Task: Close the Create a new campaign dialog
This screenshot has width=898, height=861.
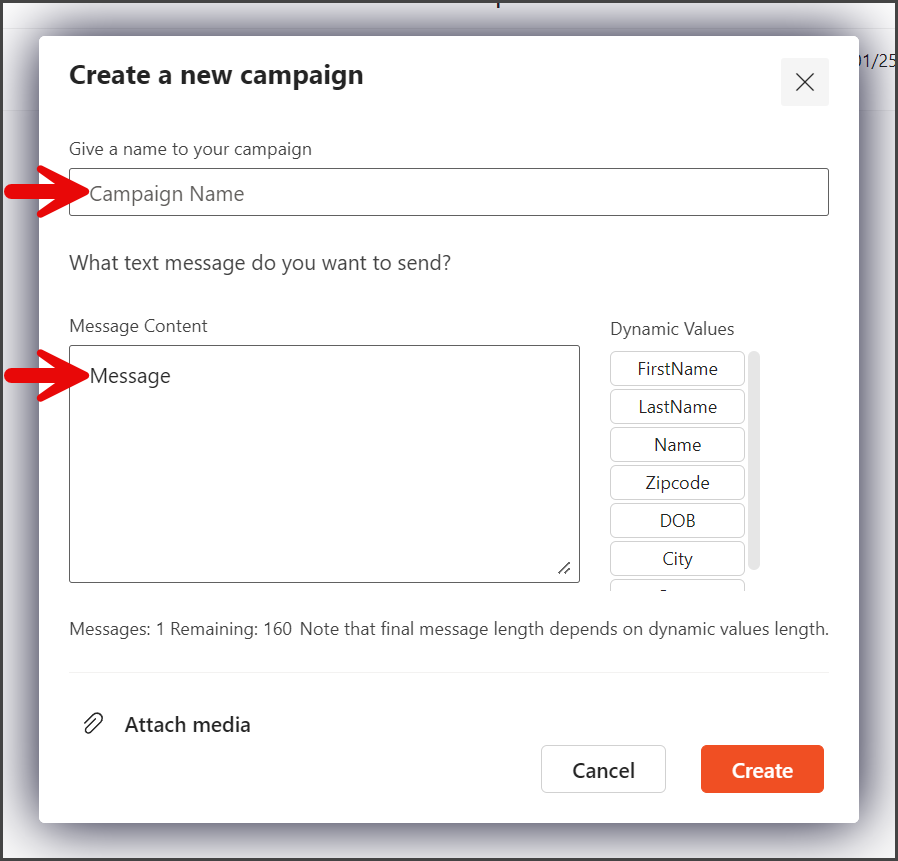Action: [x=804, y=82]
